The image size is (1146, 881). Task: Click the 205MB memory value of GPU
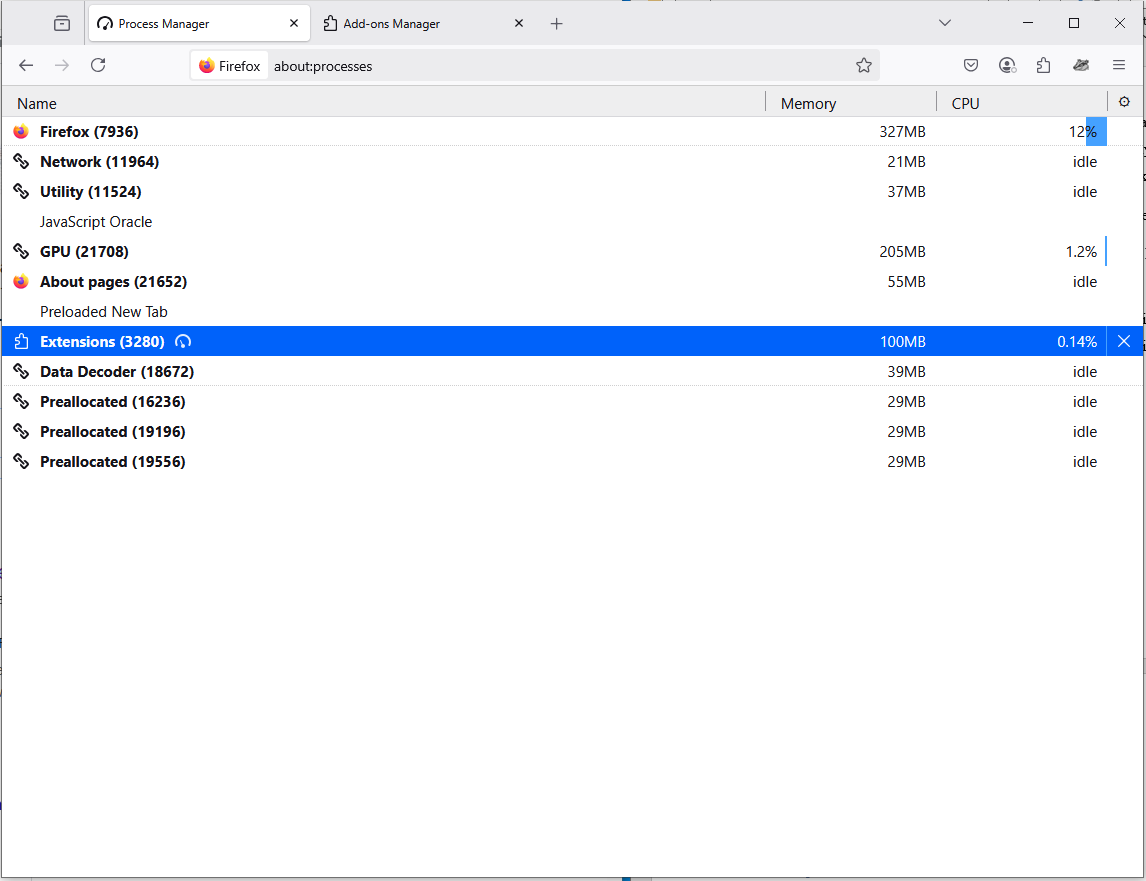(903, 252)
